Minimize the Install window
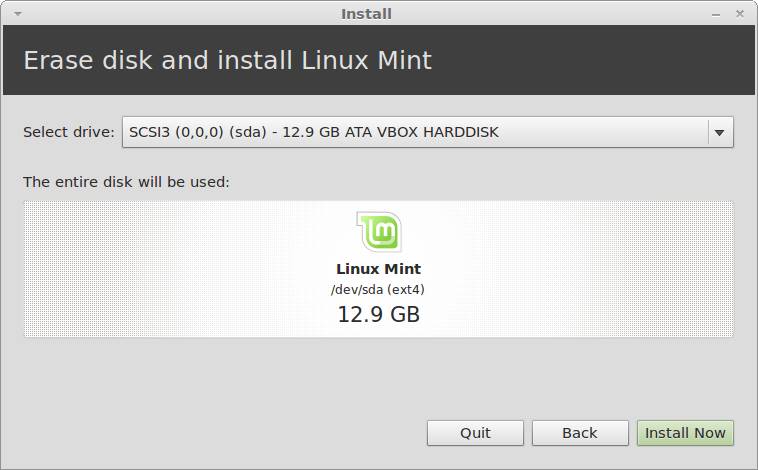The image size is (758, 470). tap(716, 14)
